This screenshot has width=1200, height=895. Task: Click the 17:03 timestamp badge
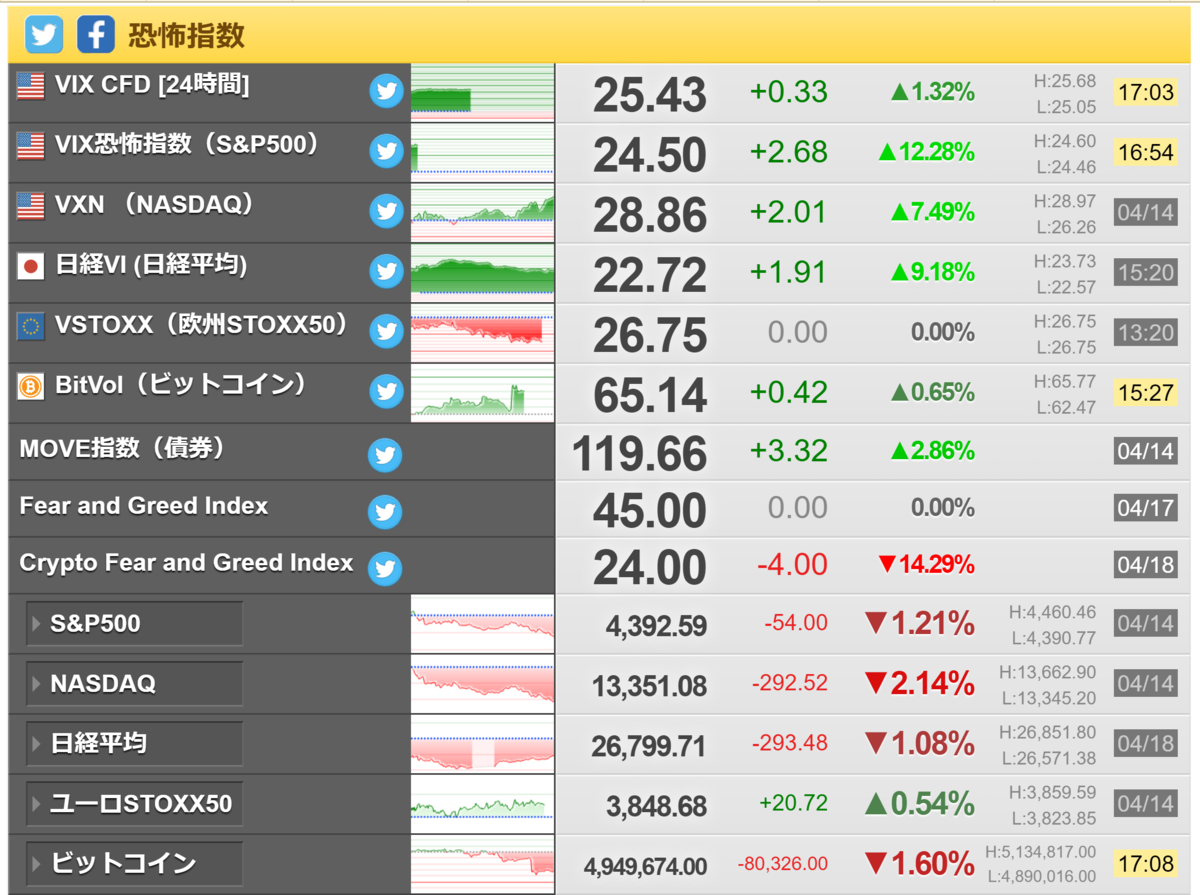coord(1145,93)
